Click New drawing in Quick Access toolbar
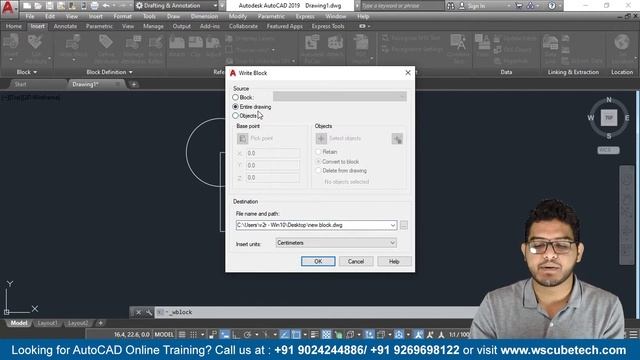 pos(27,6)
